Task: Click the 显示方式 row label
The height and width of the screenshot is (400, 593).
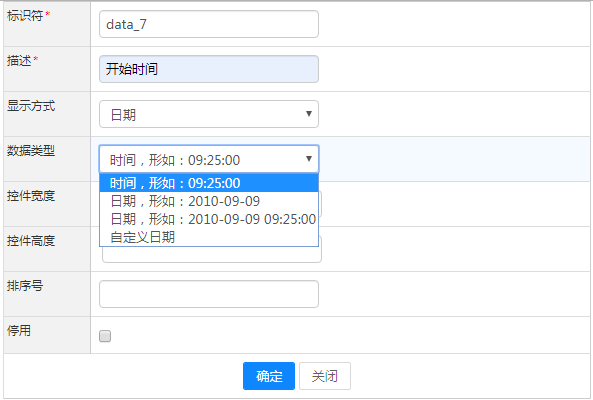Action: (31, 105)
